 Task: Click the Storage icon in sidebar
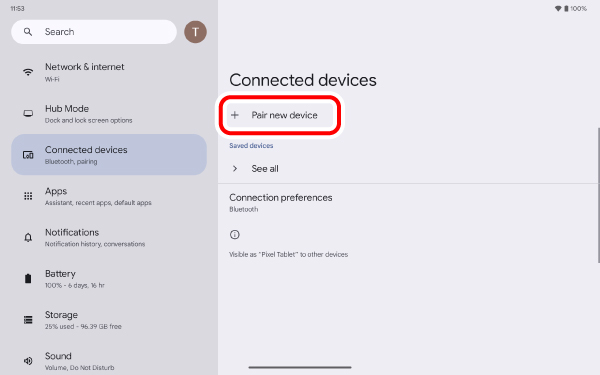pyautogui.click(x=28, y=320)
